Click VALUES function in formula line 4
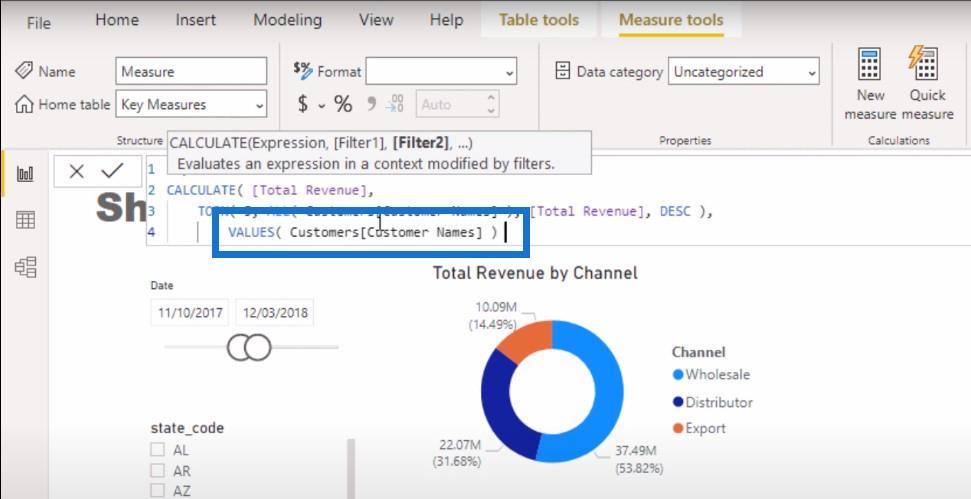This screenshot has width=971, height=499. [251, 232]
